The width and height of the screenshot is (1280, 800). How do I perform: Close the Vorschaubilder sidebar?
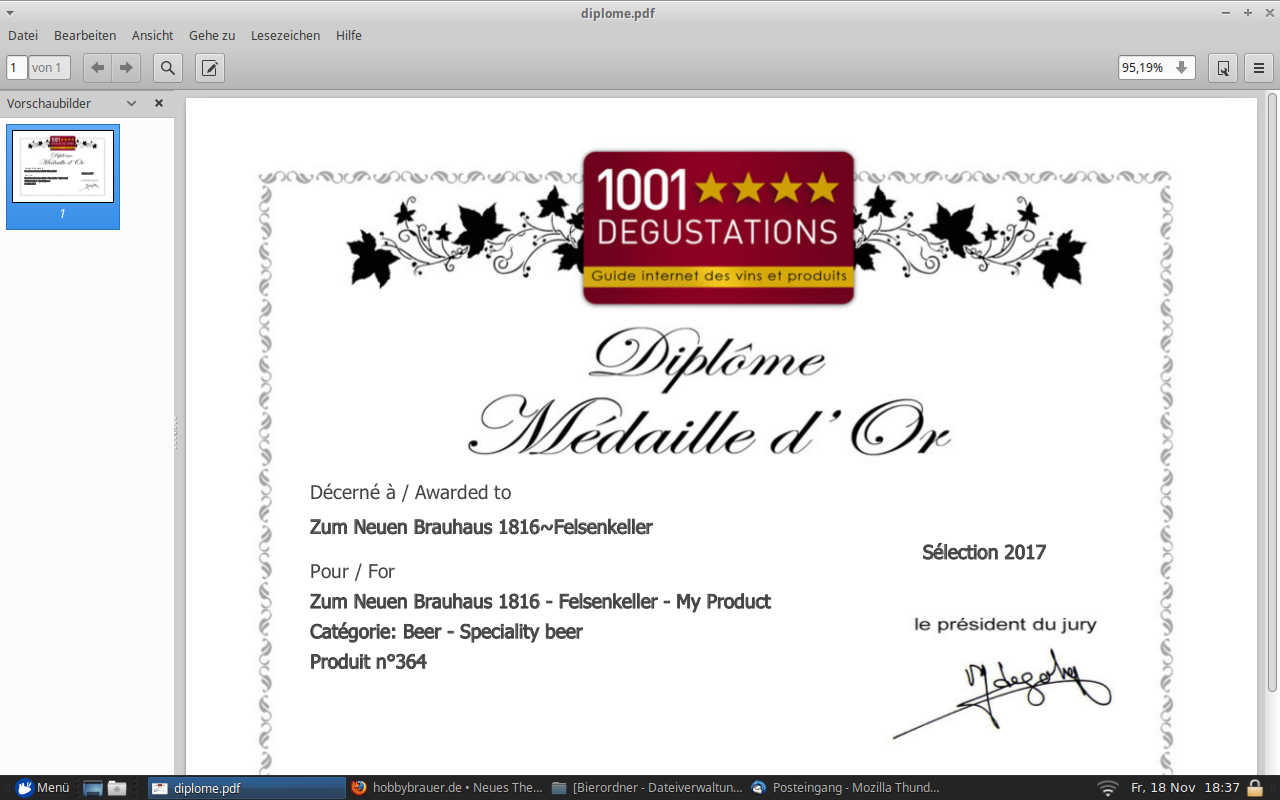pos(158,103)
